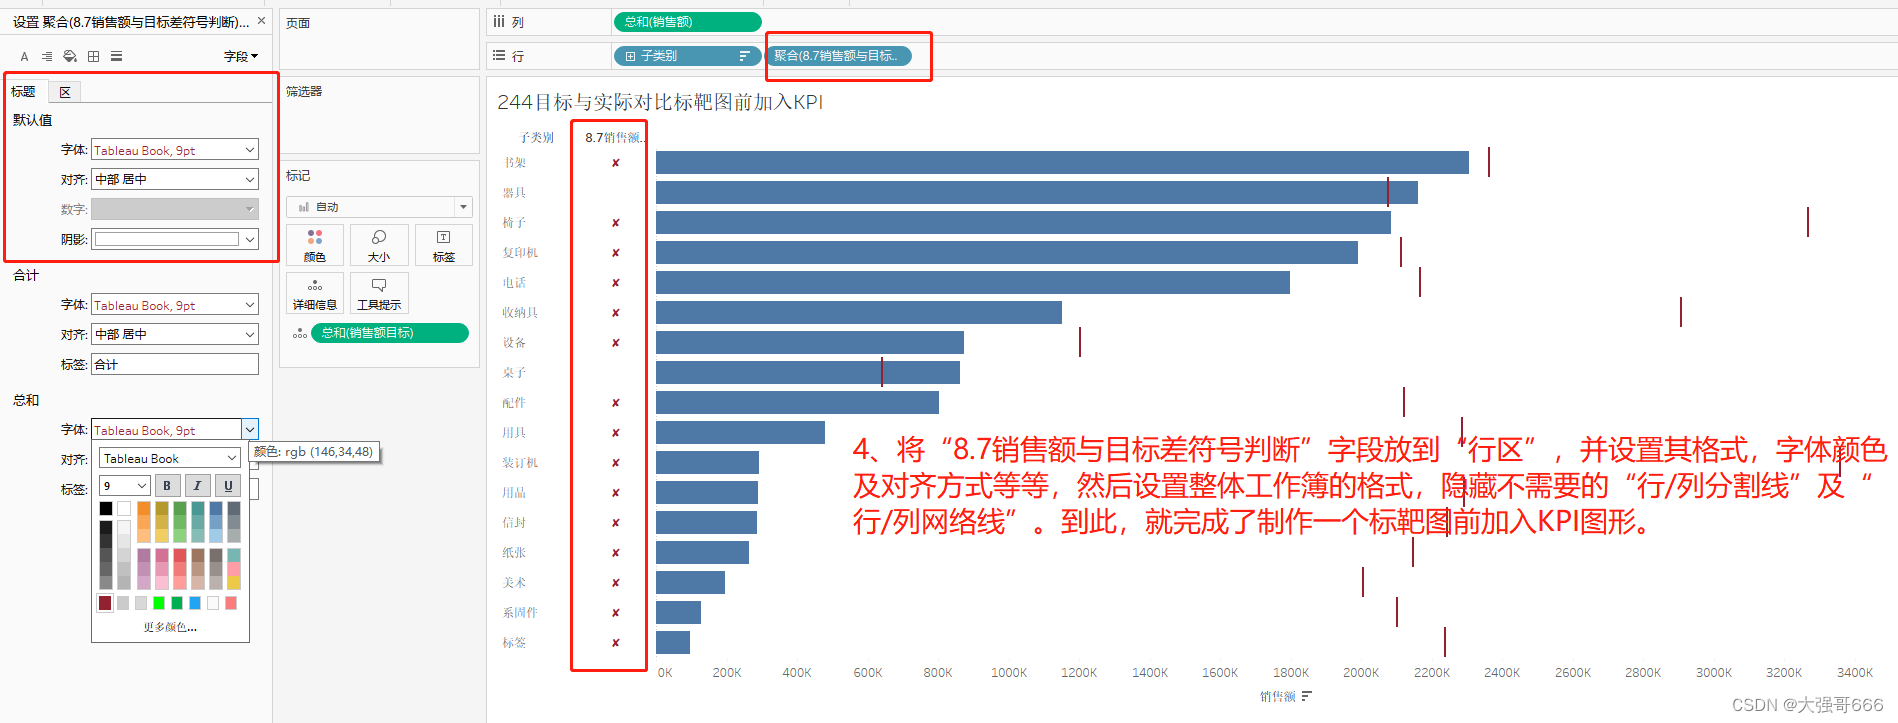Close the format pane with X

tap(262, 21)
